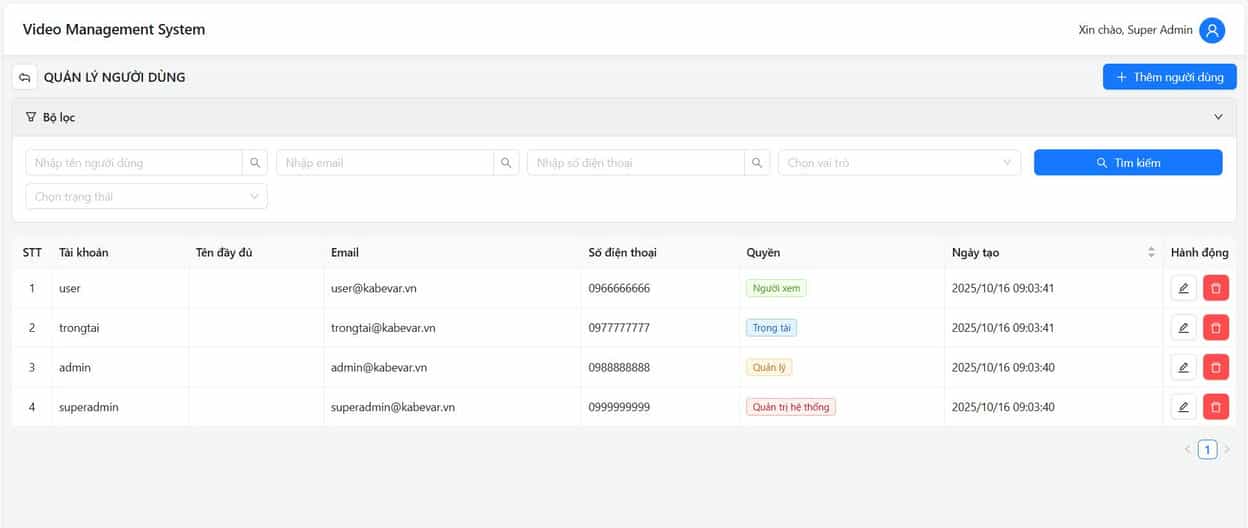
Task: Click search icon beside phone number input
Action: point(757,163)
